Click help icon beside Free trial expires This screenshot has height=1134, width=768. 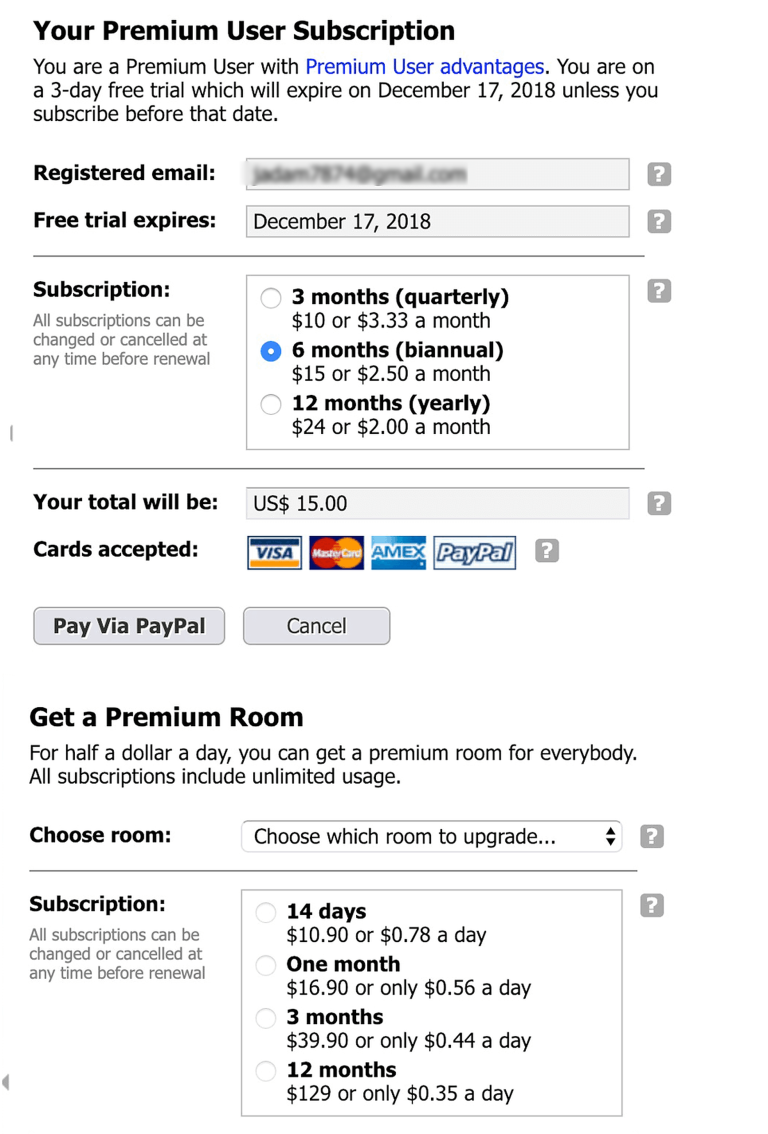click(x=659, y=221)
